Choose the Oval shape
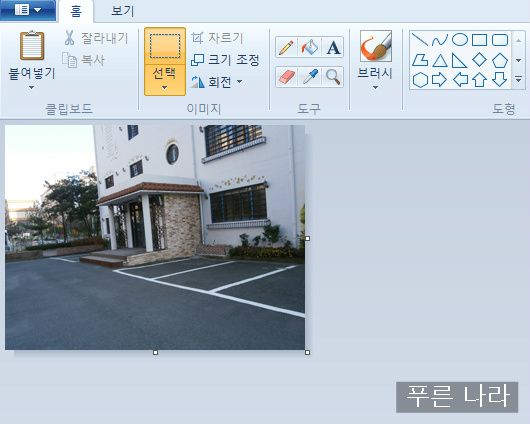 pyautogui.click(x=460, y=40)
